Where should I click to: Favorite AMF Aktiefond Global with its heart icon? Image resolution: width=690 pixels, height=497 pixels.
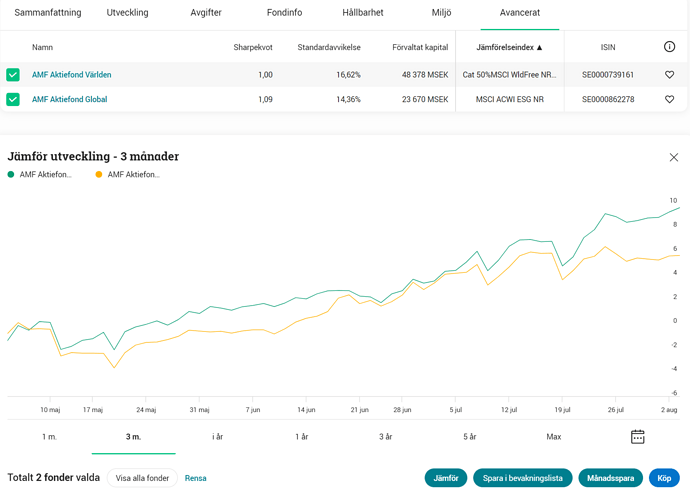pos(669,99)
